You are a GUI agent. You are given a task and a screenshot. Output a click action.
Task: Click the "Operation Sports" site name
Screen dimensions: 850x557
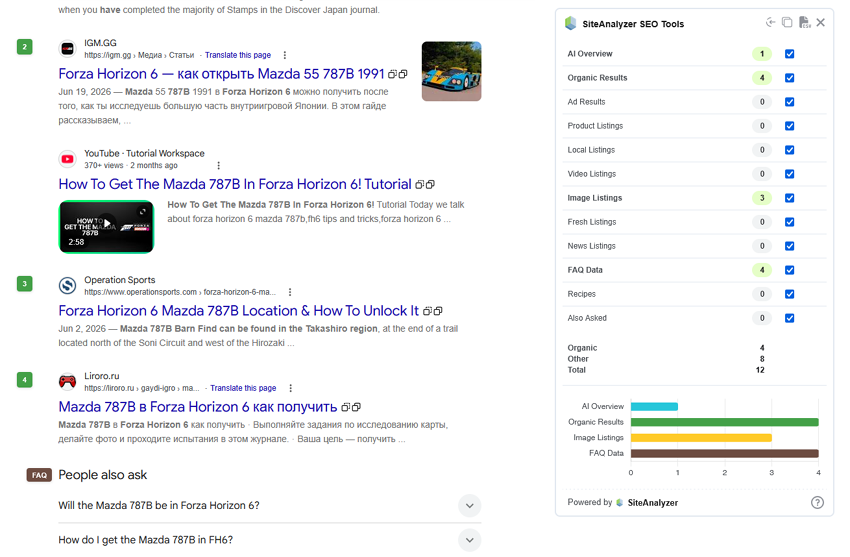pyautogui.click(x=120, y=280)
